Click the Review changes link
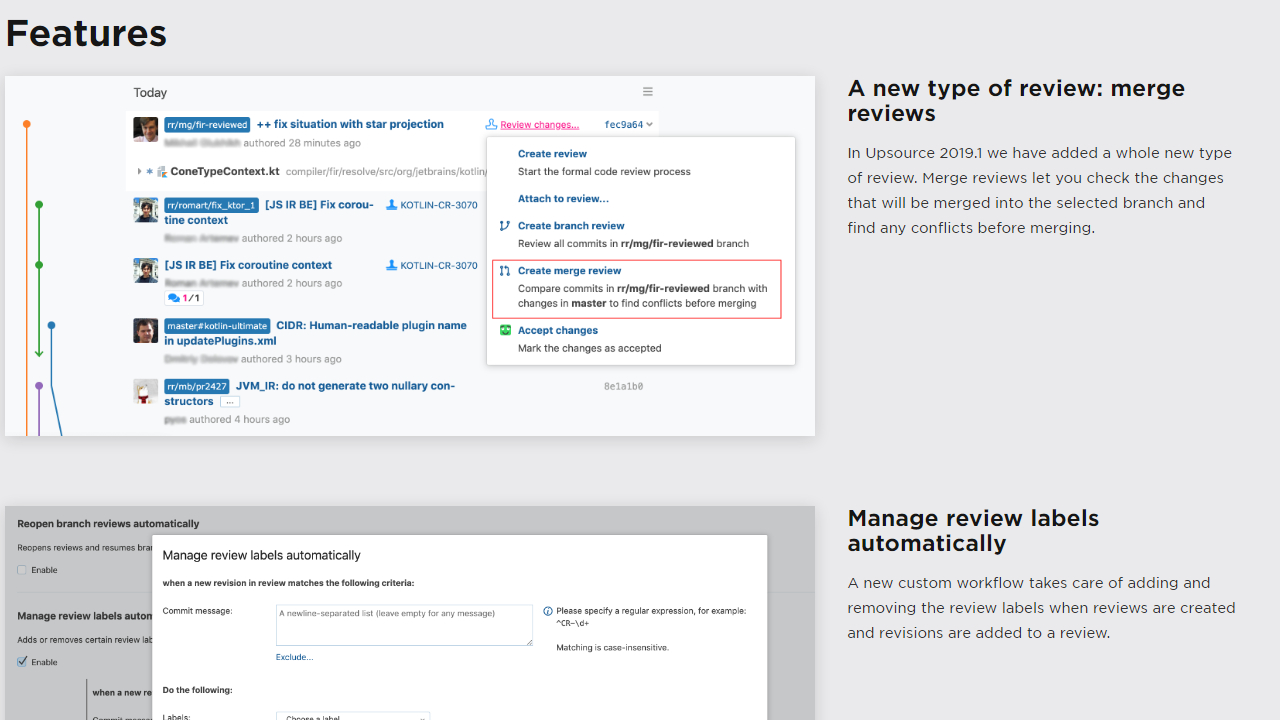The height and width of the screenshot is (720, 1280). pyautogui.click(x=539, y=125)
